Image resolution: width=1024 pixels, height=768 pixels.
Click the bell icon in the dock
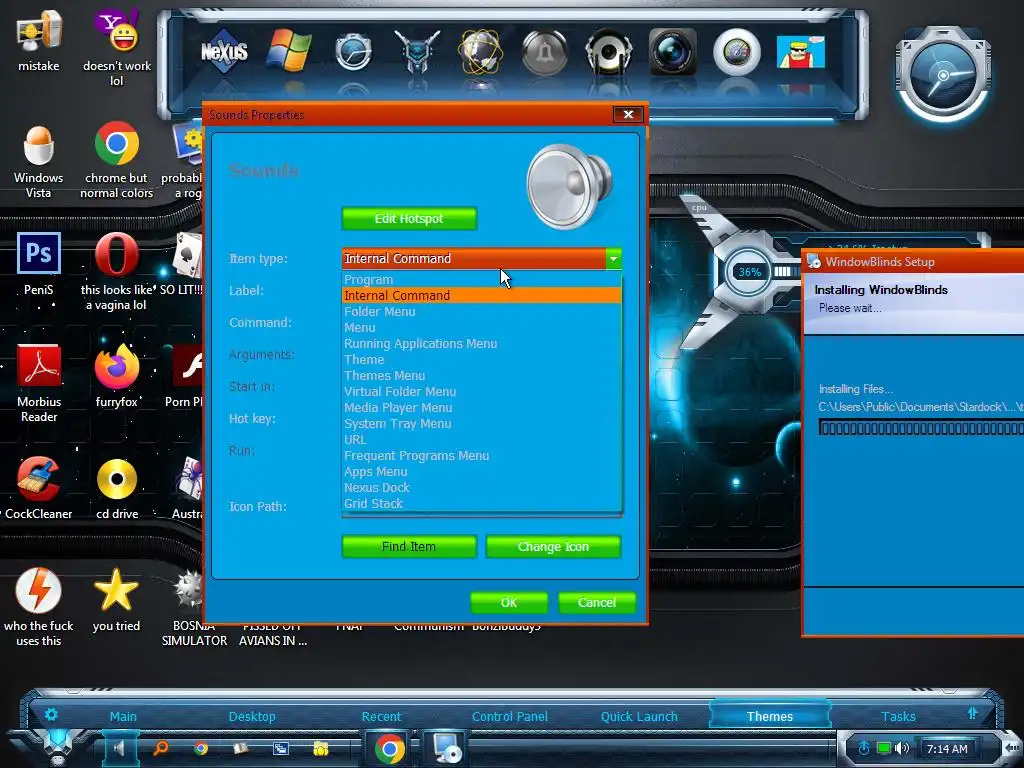(545, 51)
